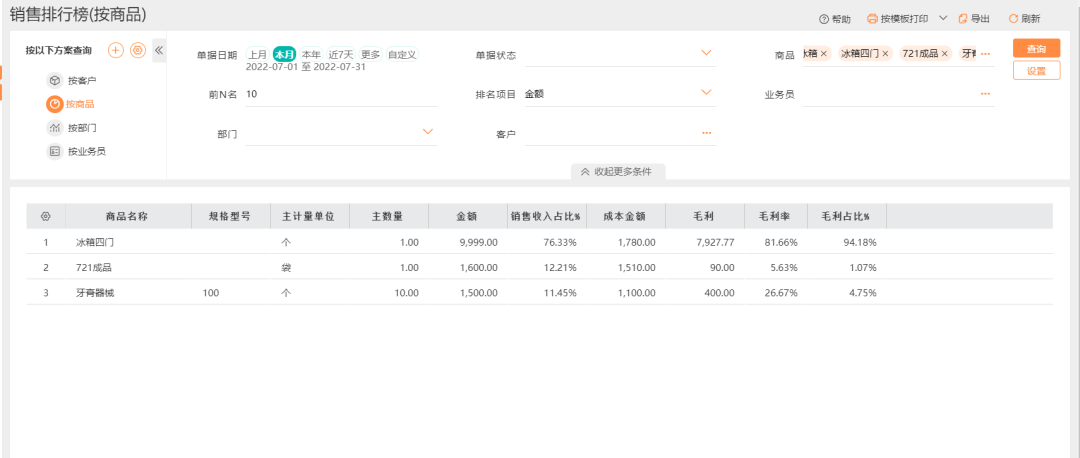The width and height of the screenshot is (1080, 458).
Task: Expand the 单据状态 dropdown
Action: pos(706,53)
